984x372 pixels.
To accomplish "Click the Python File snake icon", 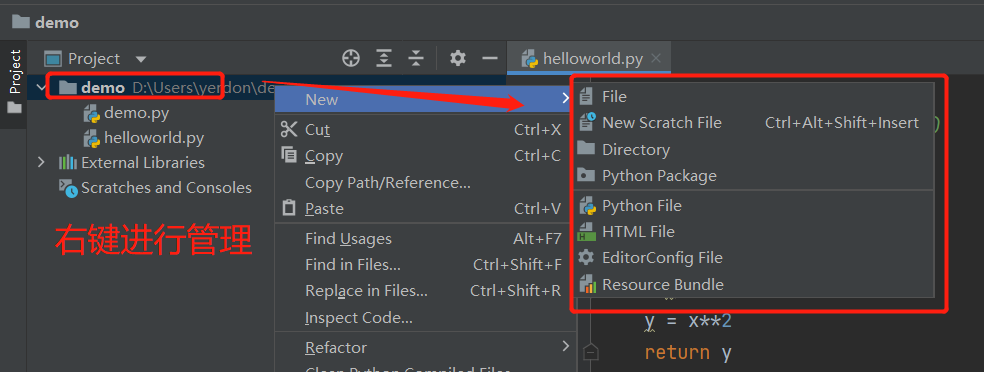I will pyautogui.click(x=587, y=205).
